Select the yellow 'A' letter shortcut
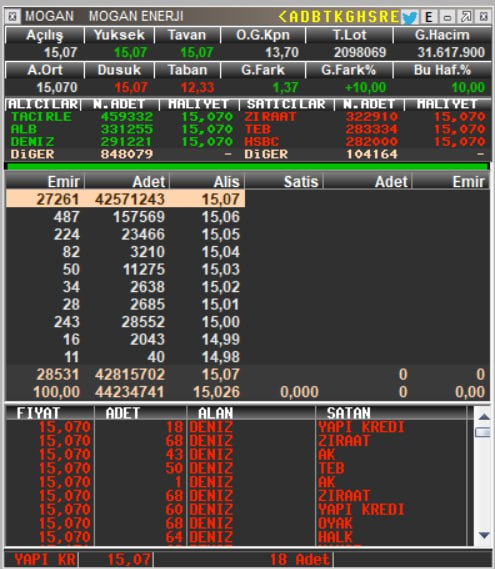 tap(293, 17)
